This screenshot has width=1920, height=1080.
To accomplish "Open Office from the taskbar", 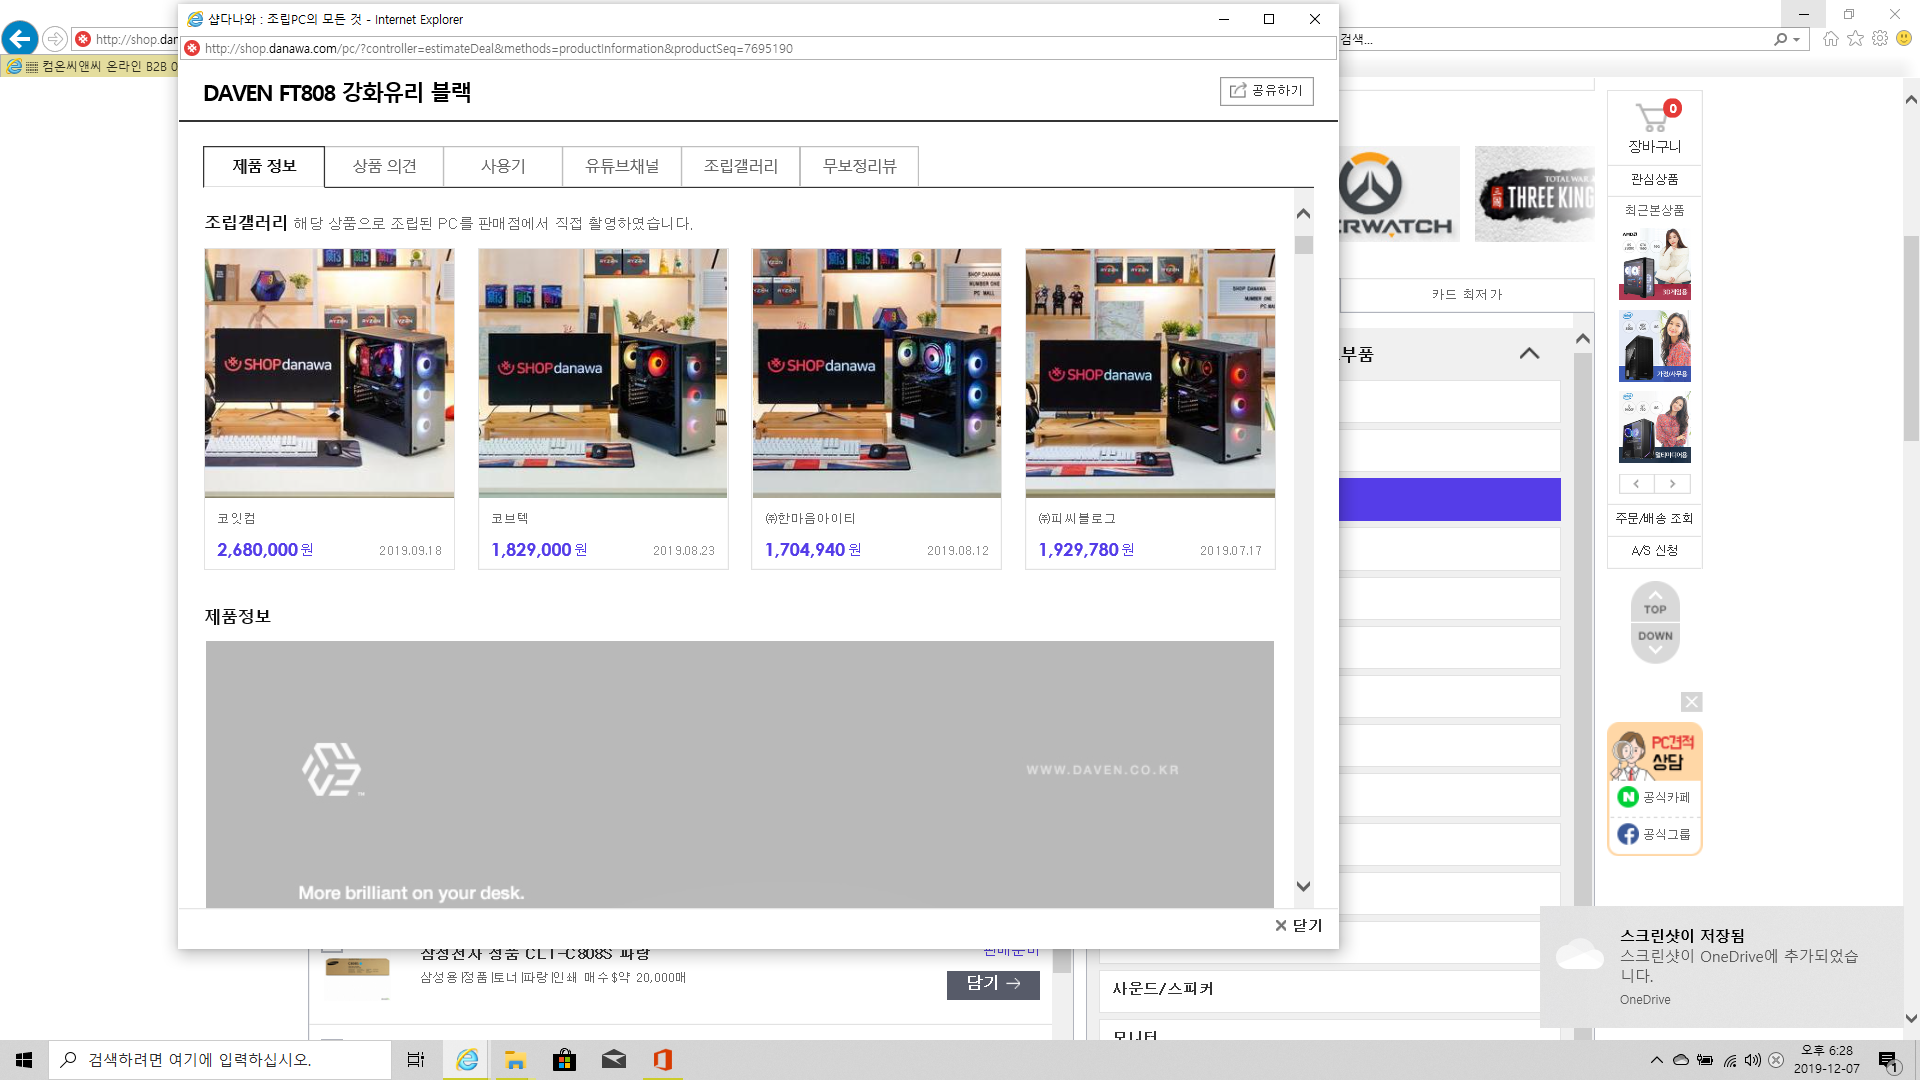I will [x=662, y=1060].
